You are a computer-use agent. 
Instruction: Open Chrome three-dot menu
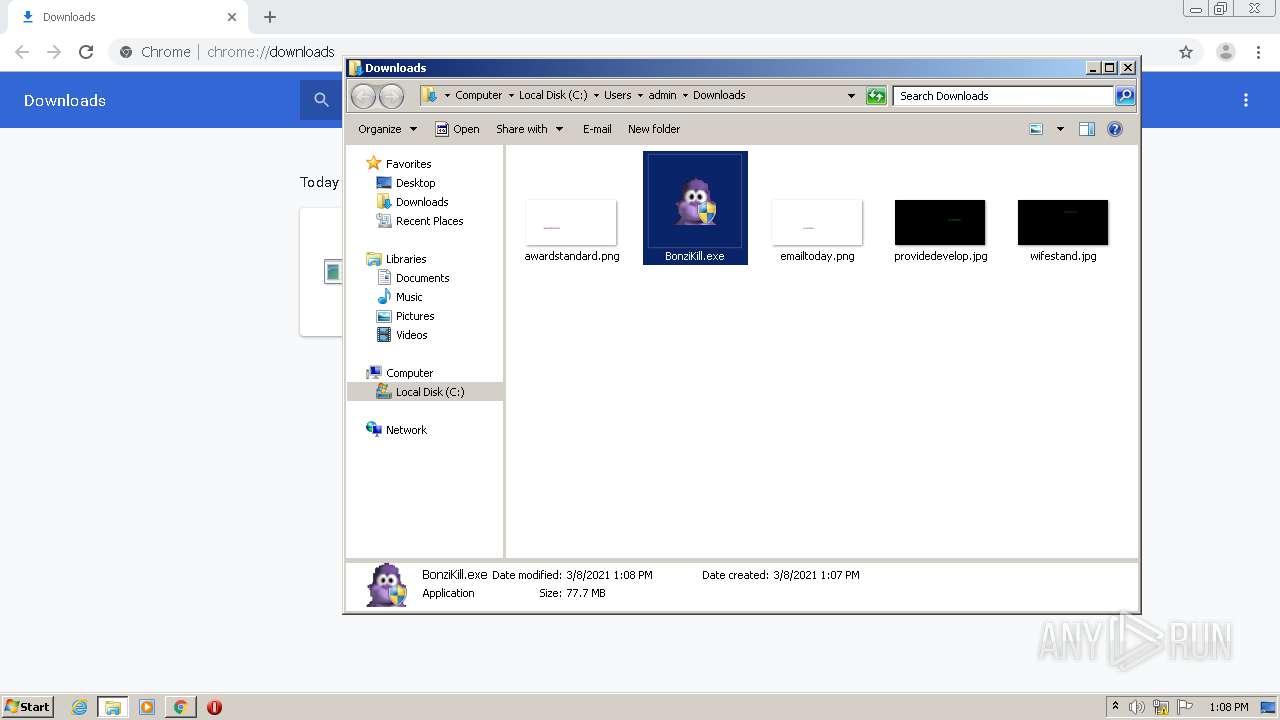1258,52
